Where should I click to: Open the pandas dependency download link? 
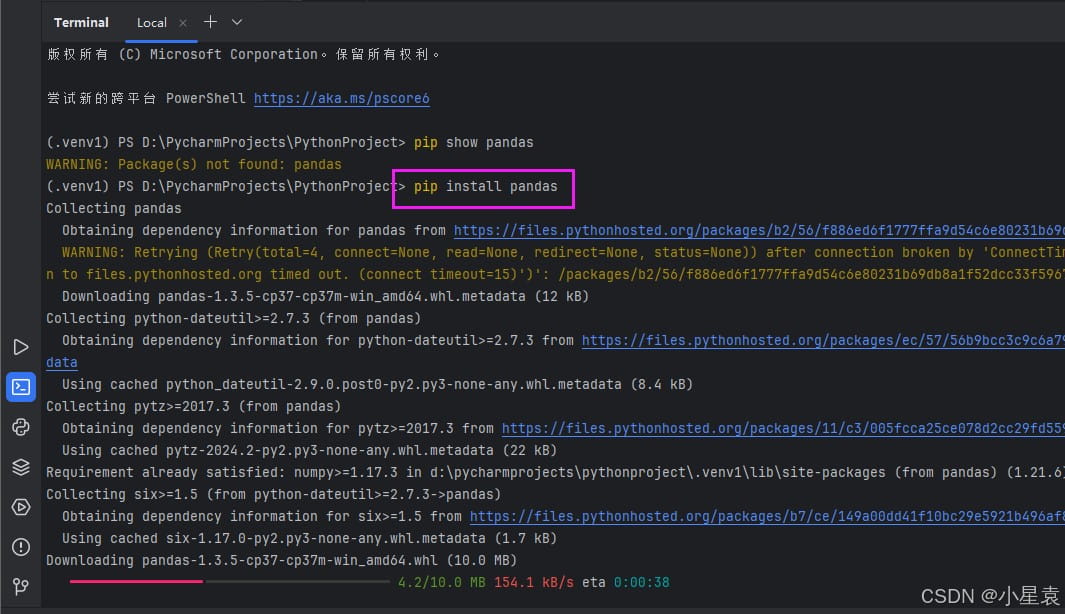[758, 231]
